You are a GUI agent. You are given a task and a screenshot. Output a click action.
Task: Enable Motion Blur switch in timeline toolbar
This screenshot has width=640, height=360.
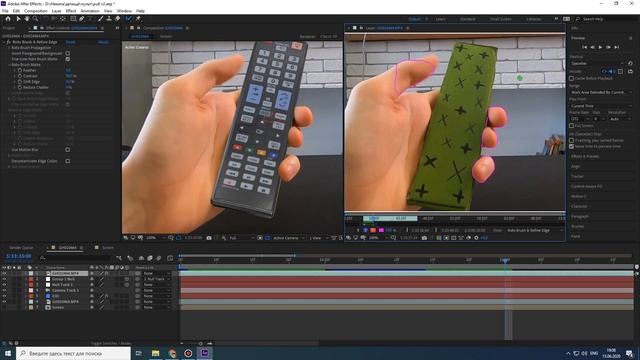coord(159,258)
